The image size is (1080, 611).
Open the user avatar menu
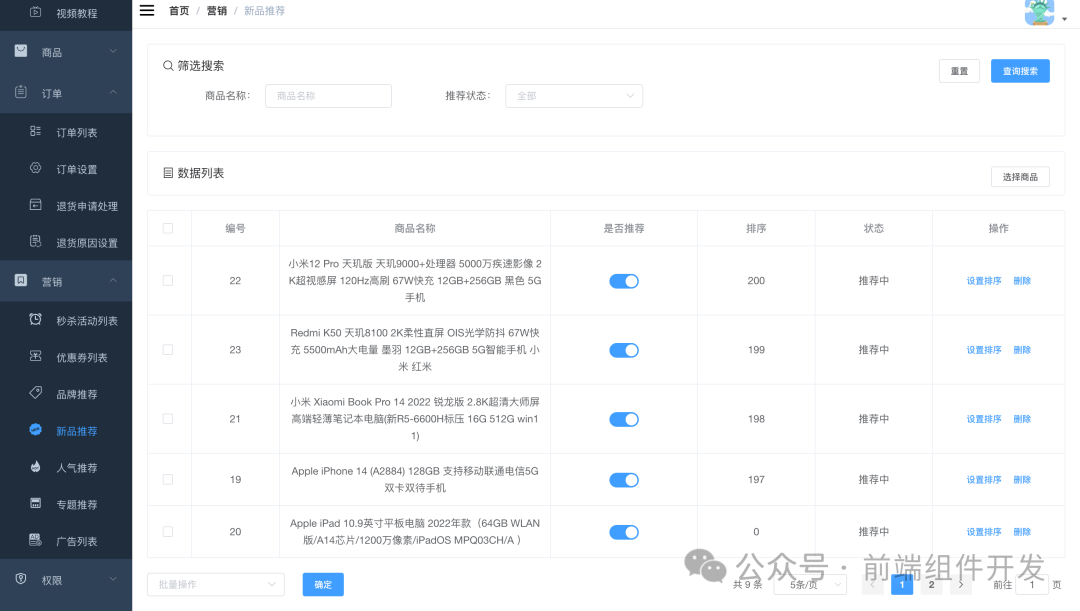click(1039, 12)
